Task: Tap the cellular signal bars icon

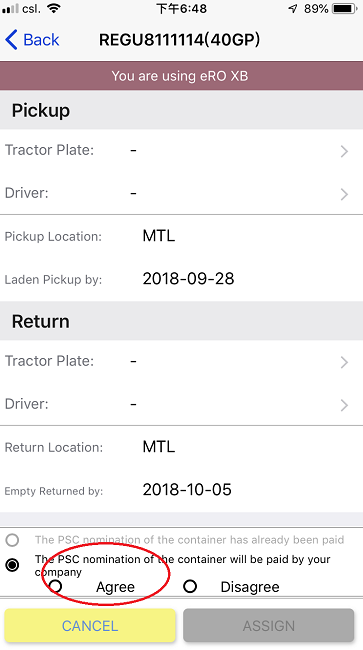Action: pyautogui.click(x=10, y=8)
